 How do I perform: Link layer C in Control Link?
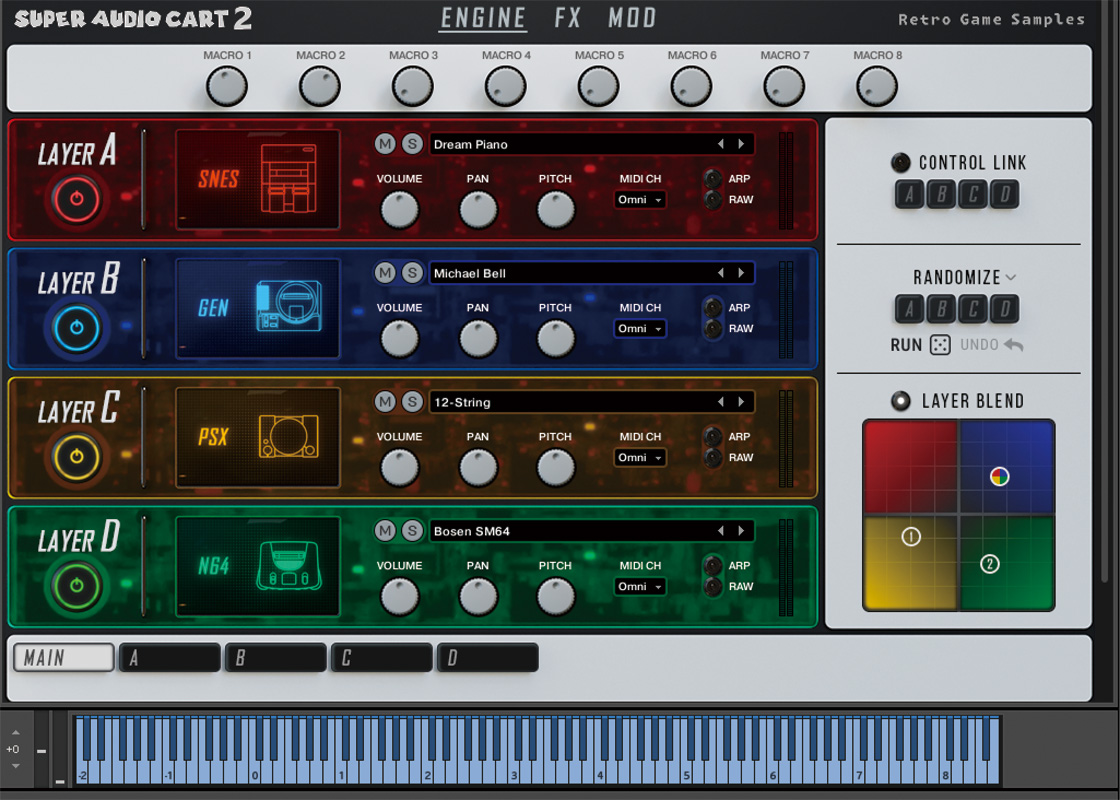point(973,194)
